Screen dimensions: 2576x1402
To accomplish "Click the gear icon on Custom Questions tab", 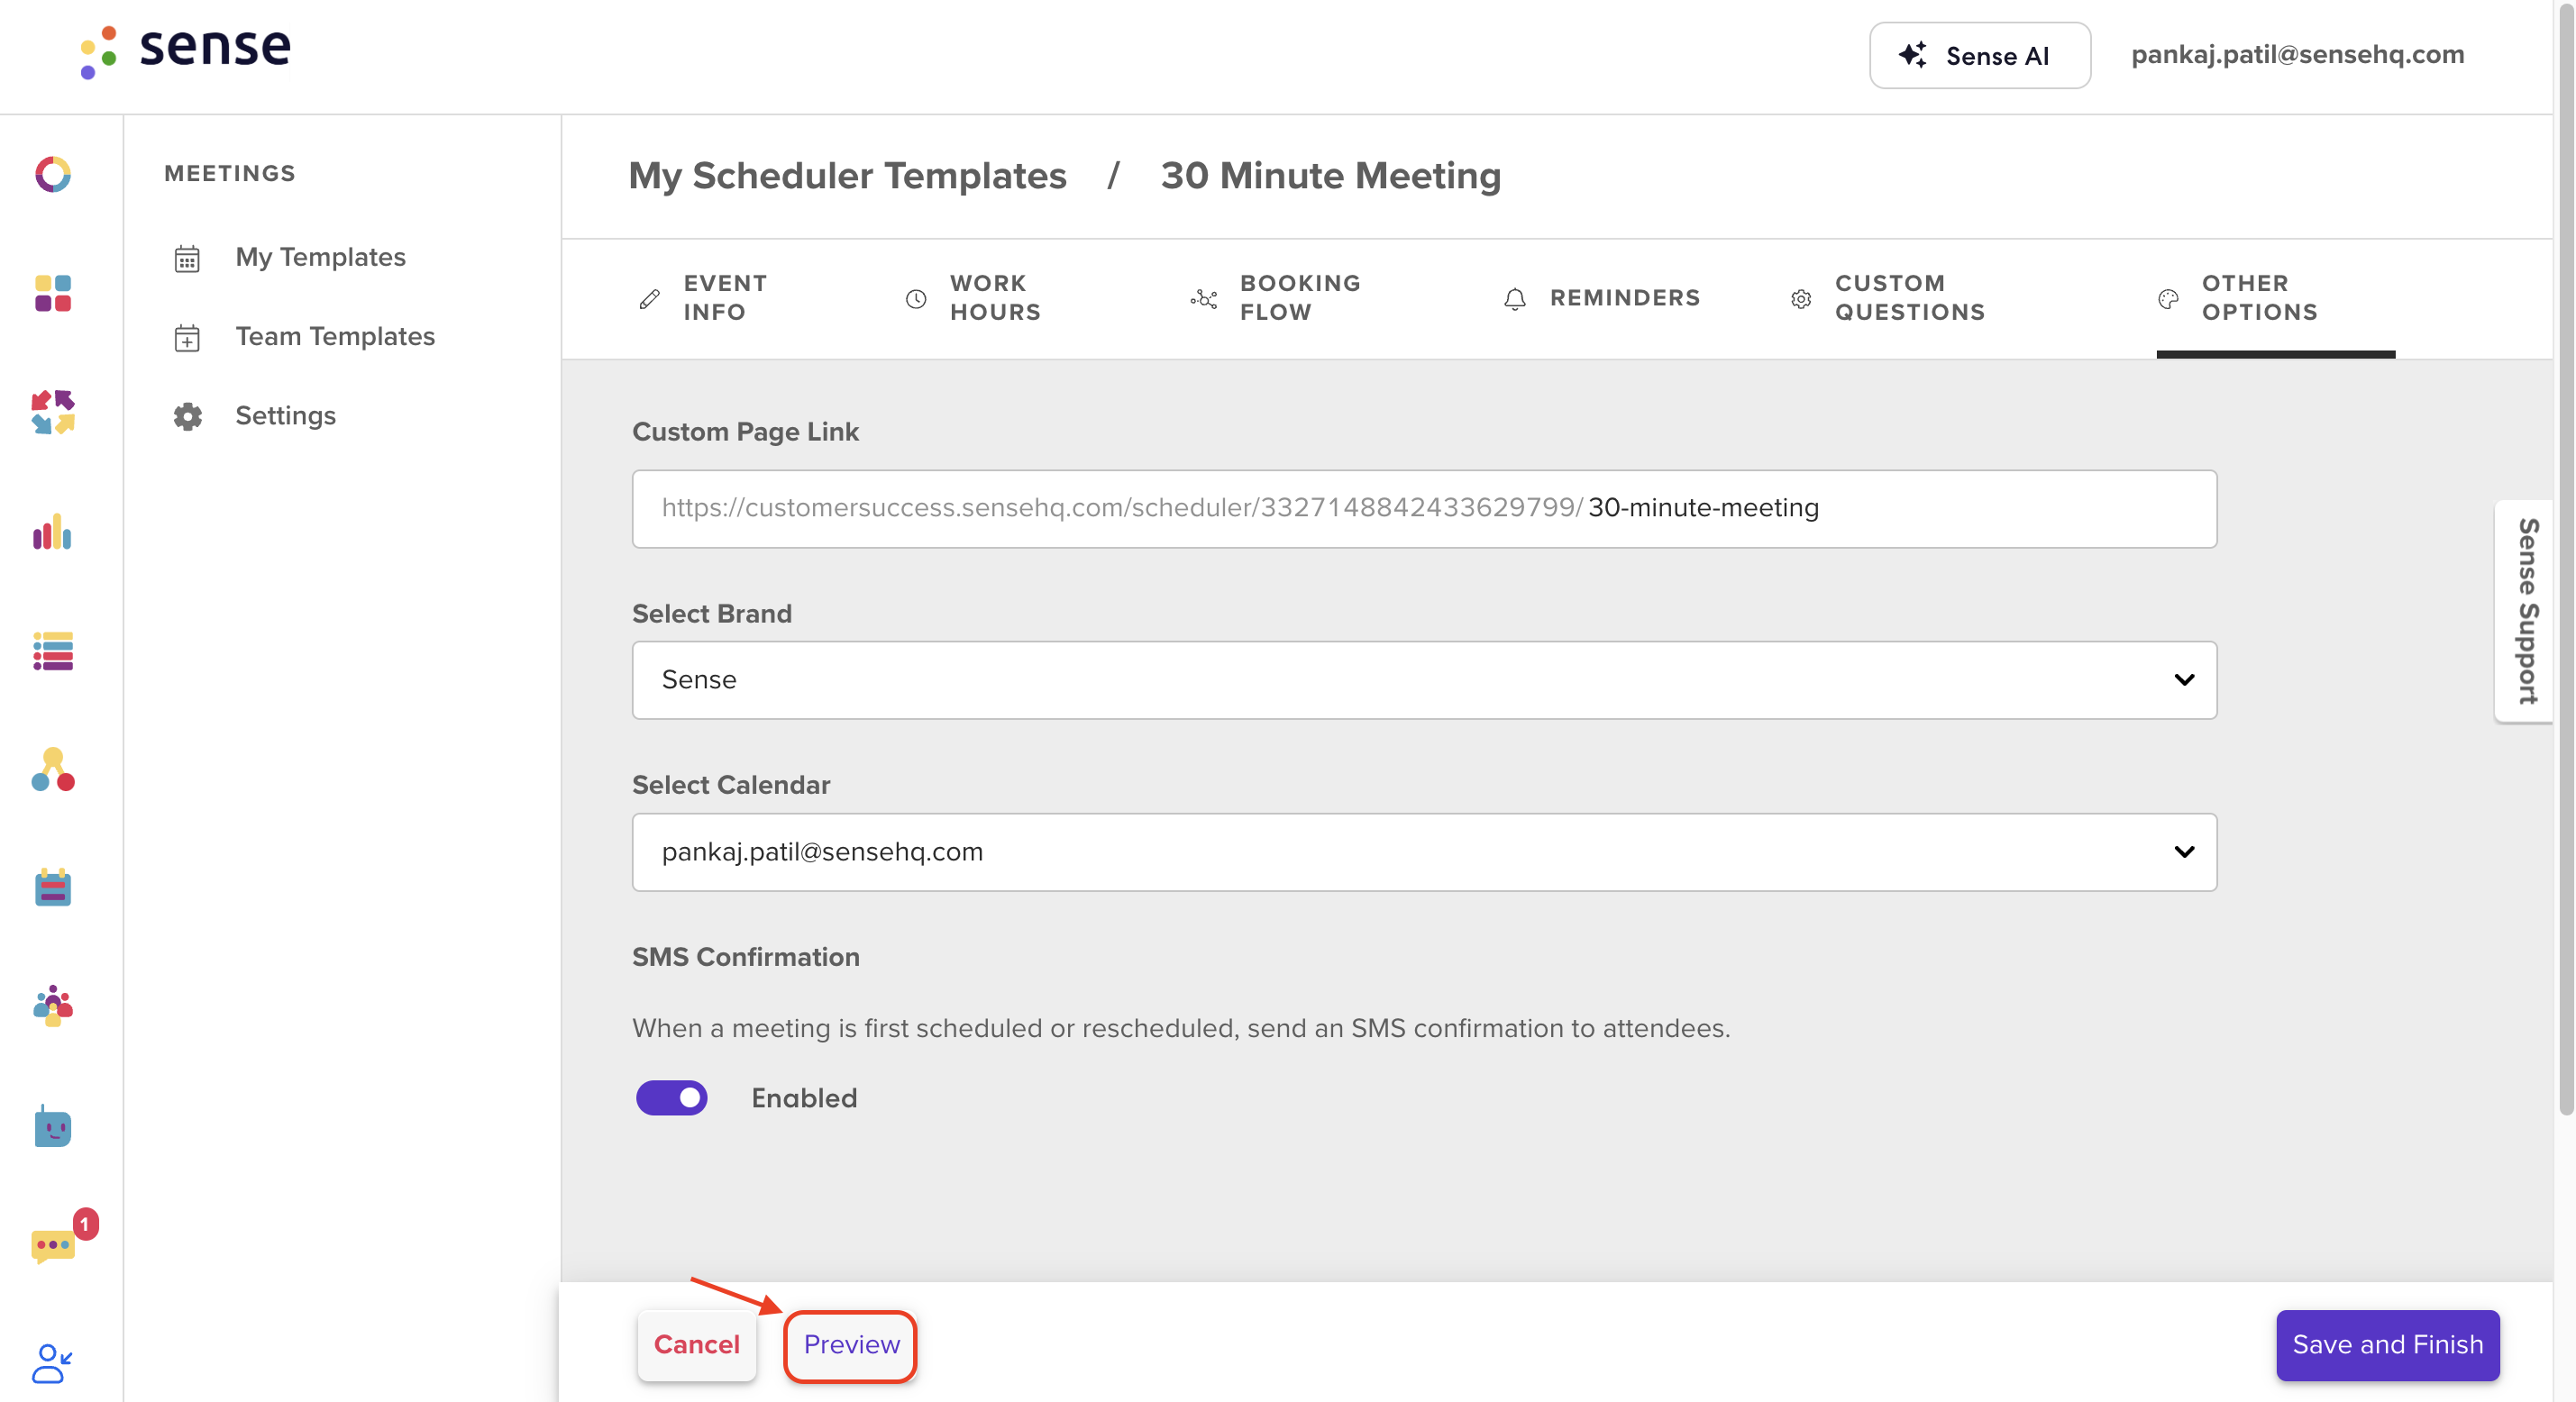I will point(1801,298).
